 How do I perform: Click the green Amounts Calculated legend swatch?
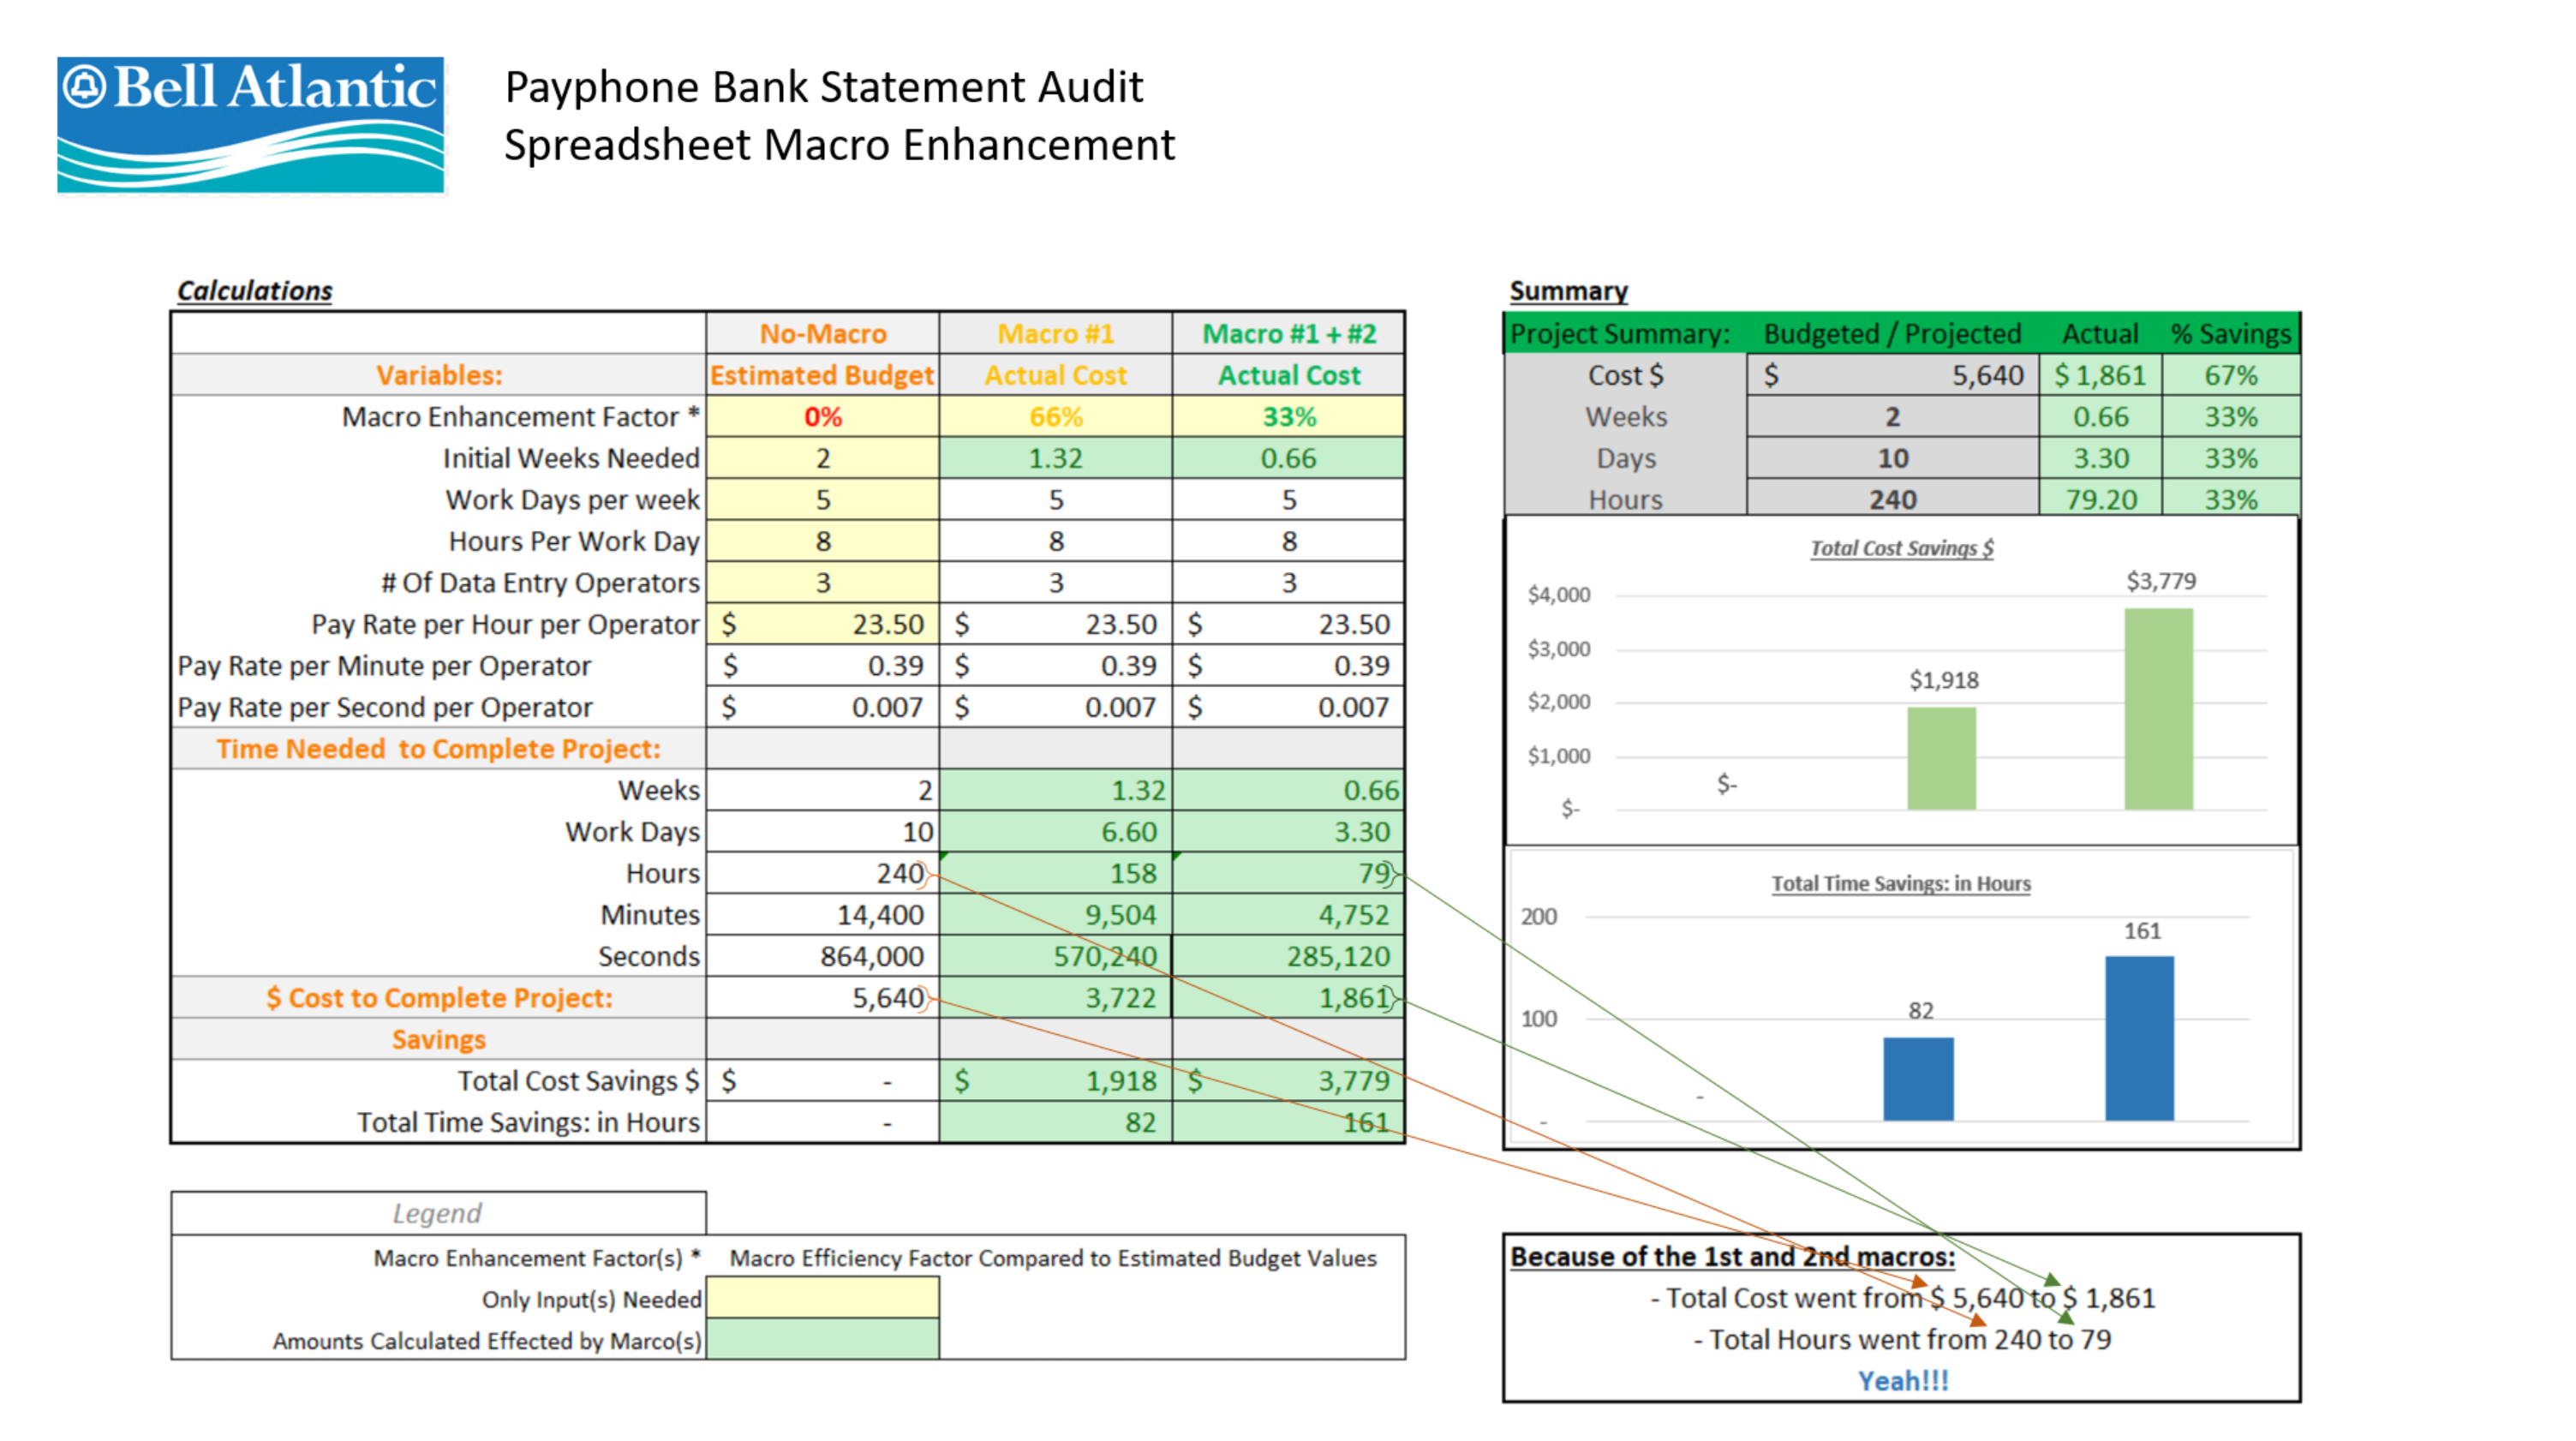pyautogui.click(x=822, y=1340)
